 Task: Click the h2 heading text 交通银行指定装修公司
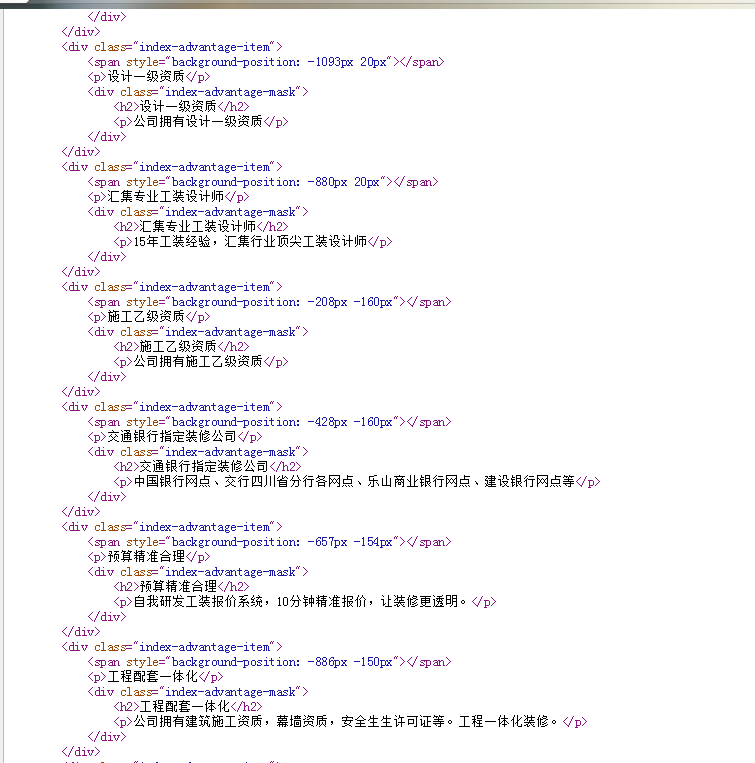click(x=204, y=467)
